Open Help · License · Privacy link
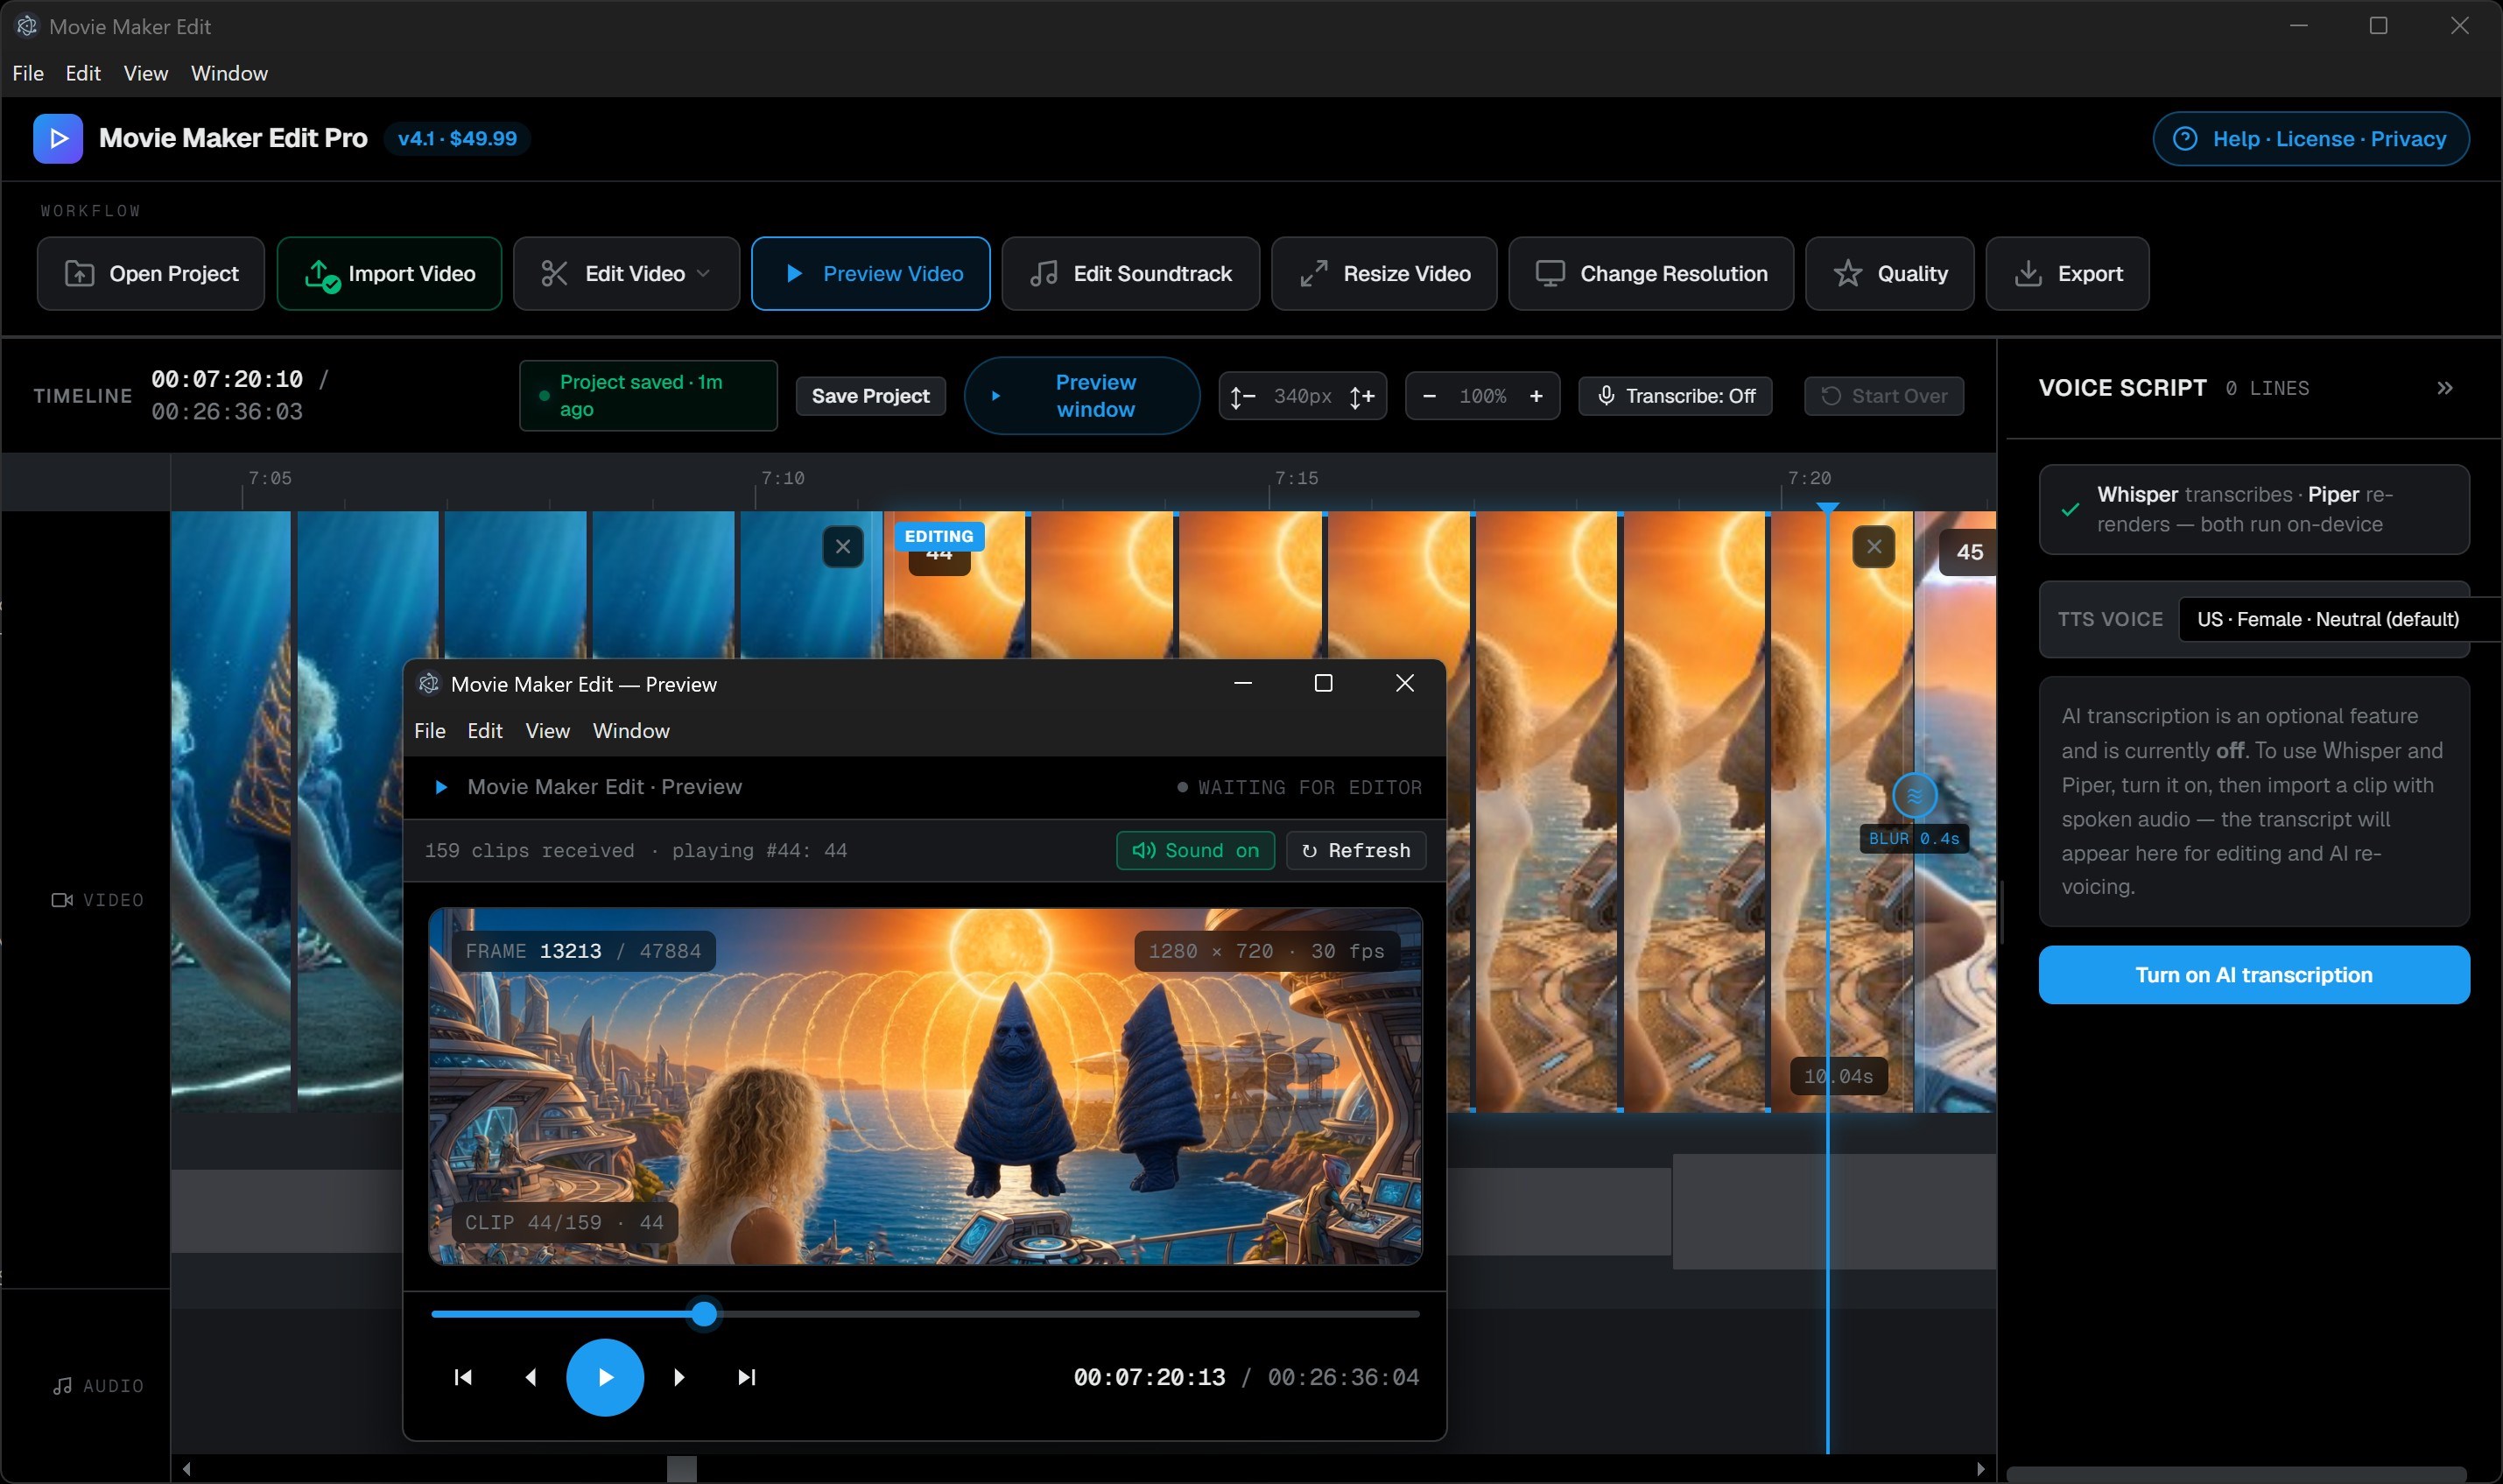This screenshot has width=2503, height=1484. point(2310,139)
